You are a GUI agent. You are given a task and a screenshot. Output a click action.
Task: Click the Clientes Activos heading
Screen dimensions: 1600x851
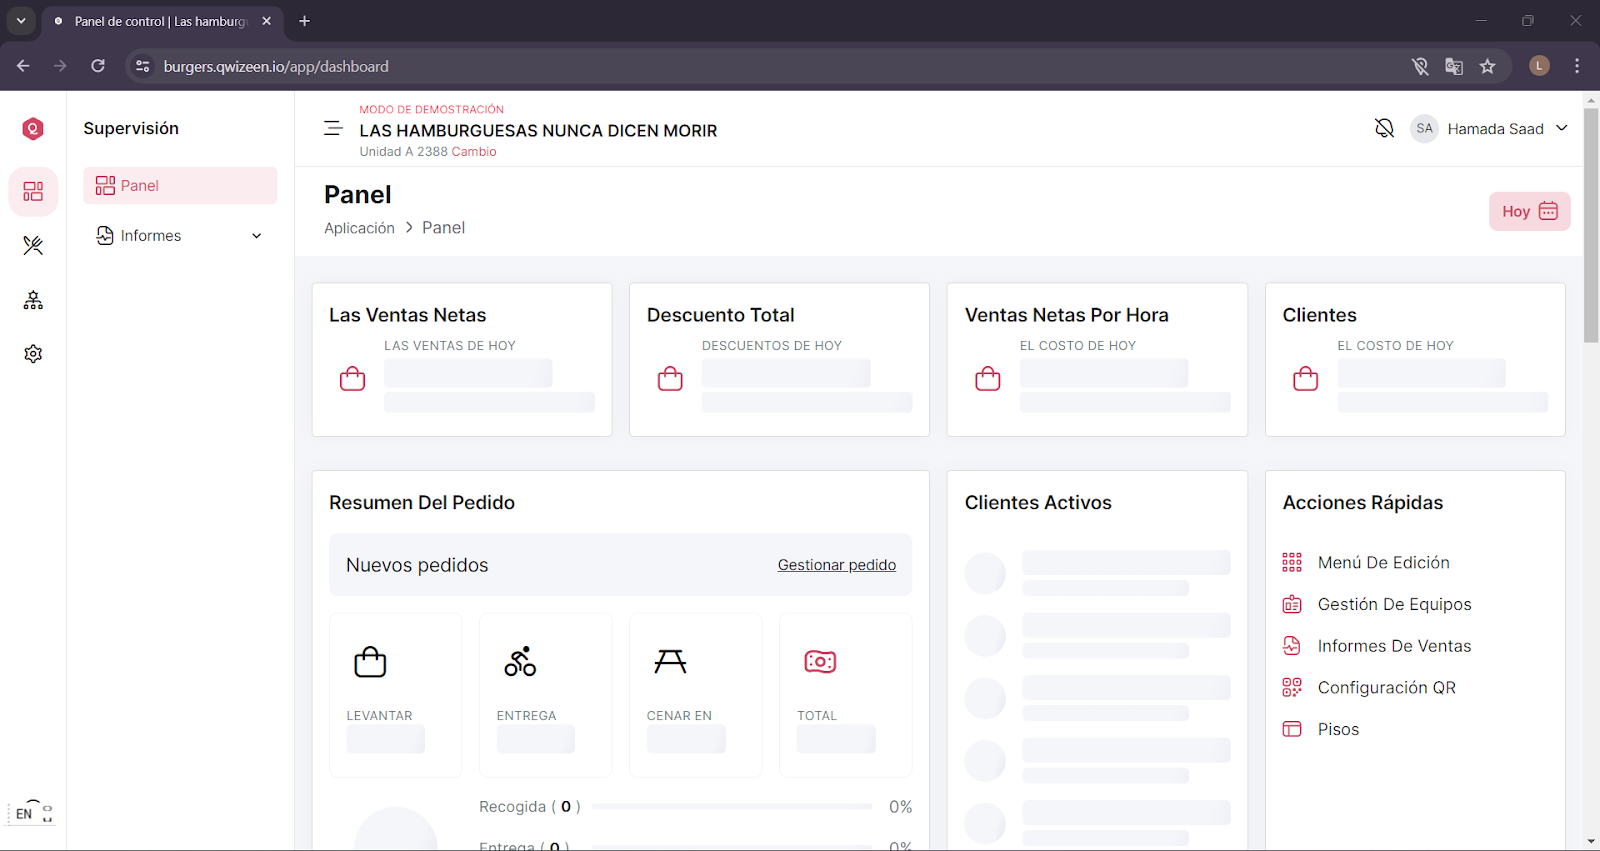[x=1038, y=503]
